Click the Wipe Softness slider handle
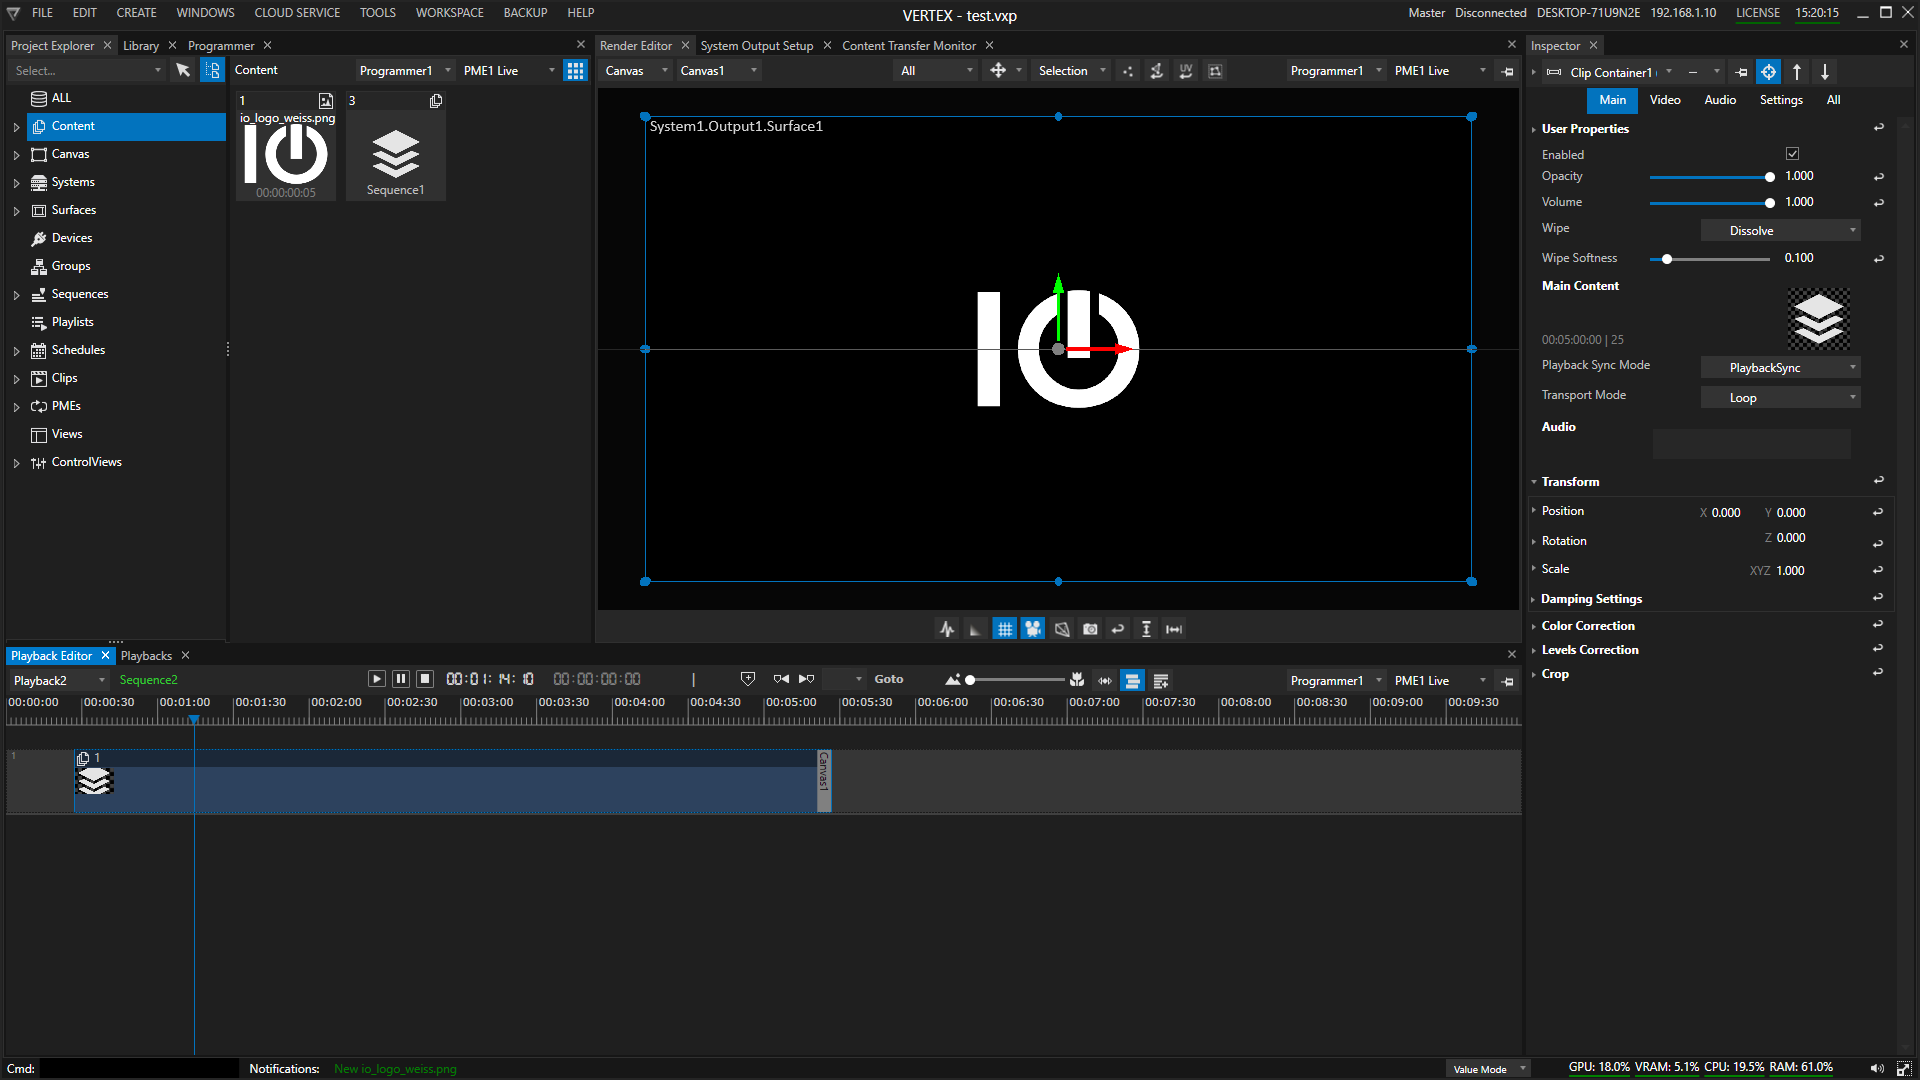This screenshot has height=1080, width=1920. pos(1667,259)
